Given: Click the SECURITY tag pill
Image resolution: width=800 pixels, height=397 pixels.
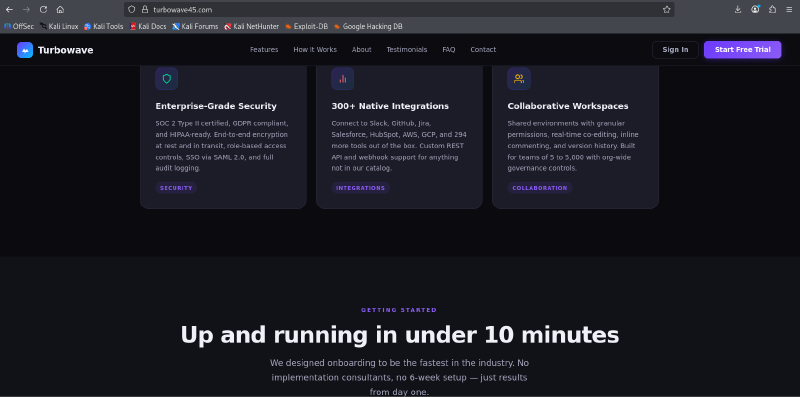Looking at the screenshot, I should tap(176, 188).
